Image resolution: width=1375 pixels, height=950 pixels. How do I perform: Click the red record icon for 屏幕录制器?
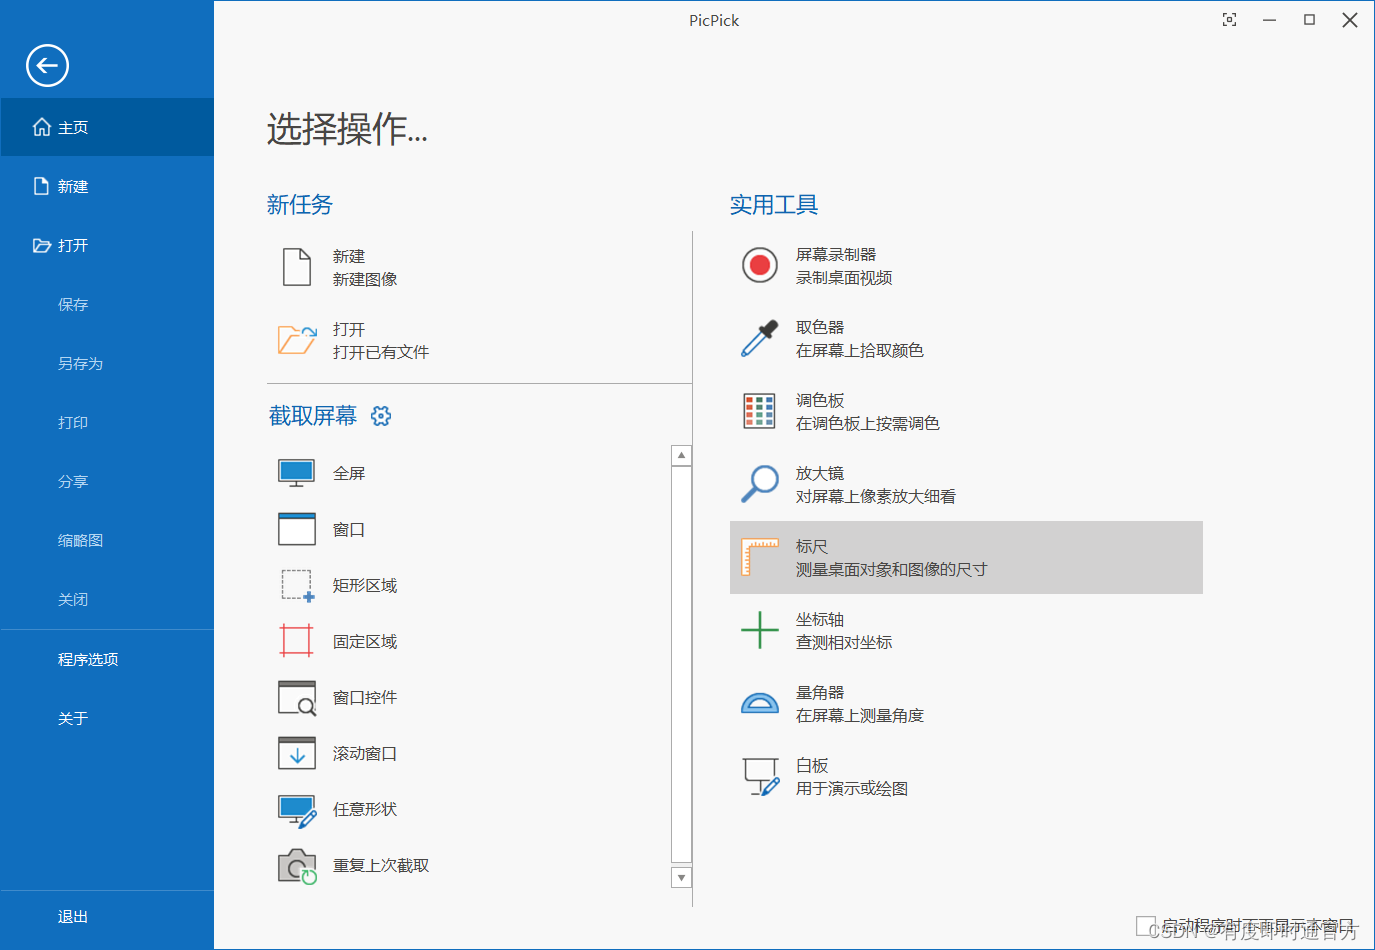(x=760, y=265)
